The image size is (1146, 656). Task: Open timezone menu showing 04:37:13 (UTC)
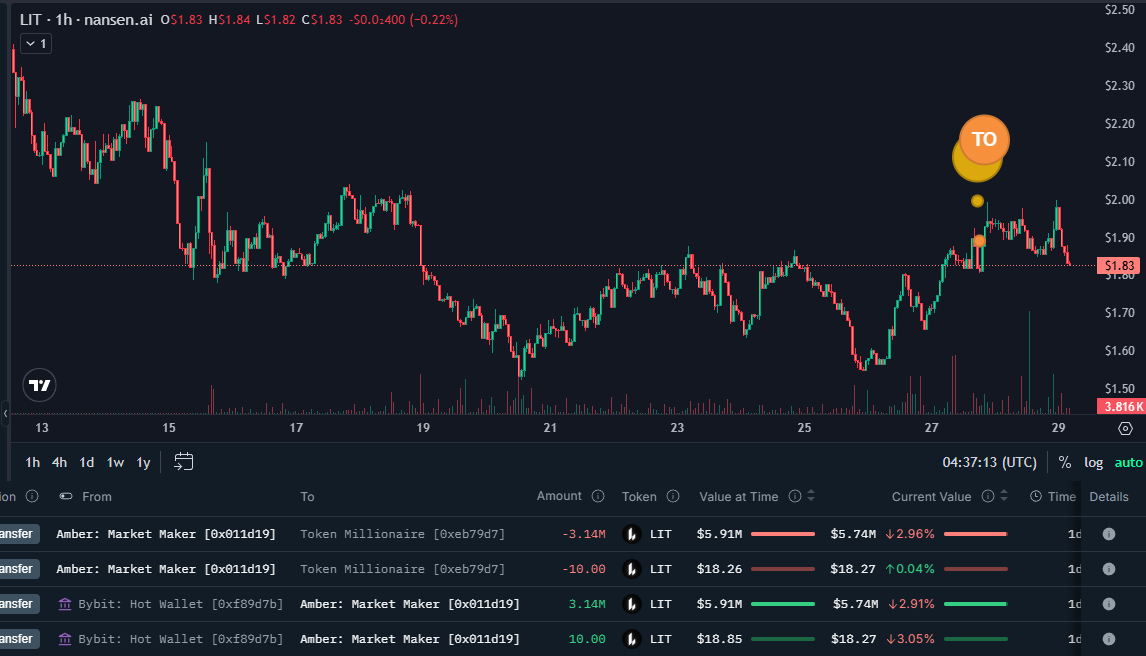click(x=990, y=462)
